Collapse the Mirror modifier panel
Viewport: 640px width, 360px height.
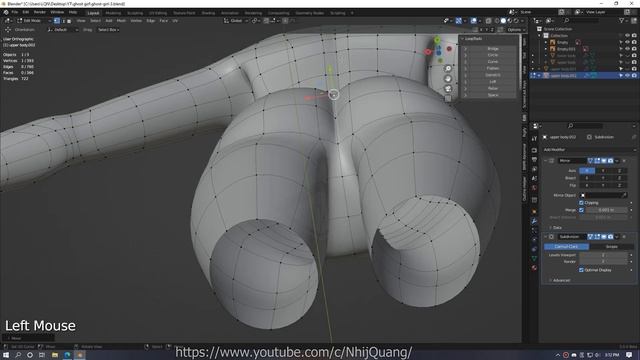pos(545,161)
